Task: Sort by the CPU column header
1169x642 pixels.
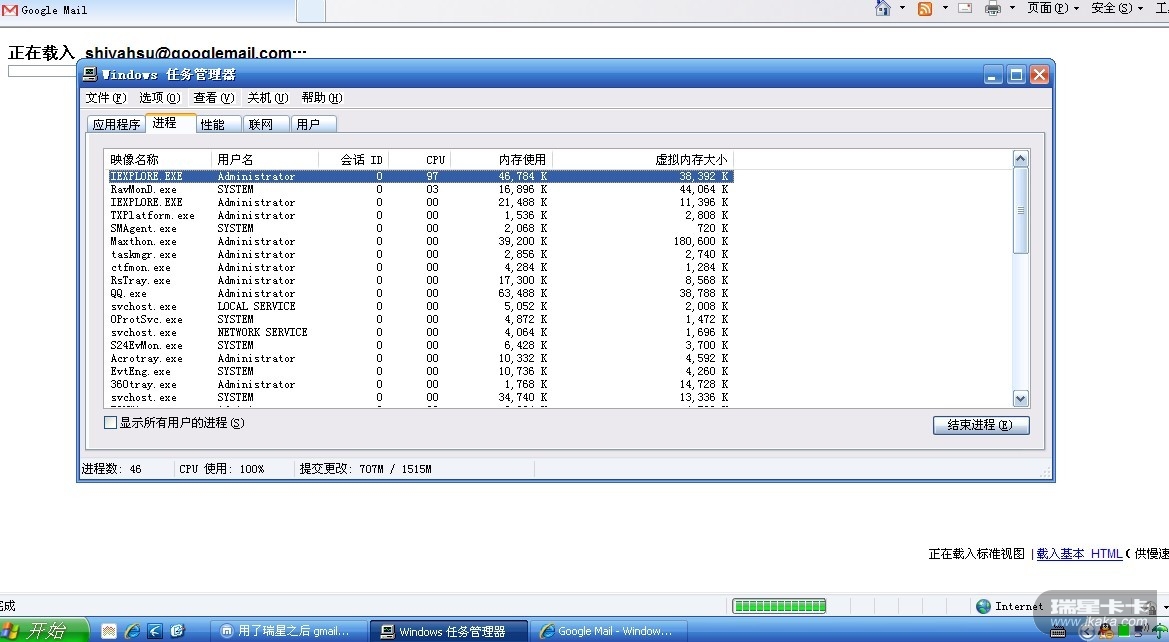Action: tap(420, 160)
